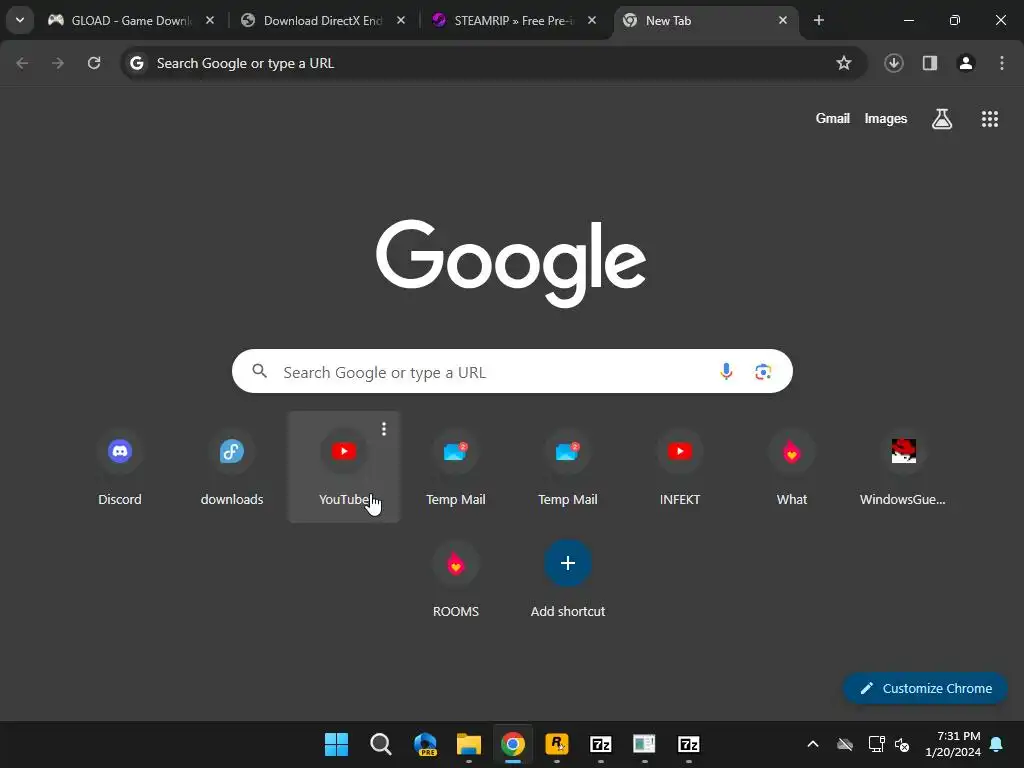Close the GLOAD tab
Viewport: 1024px width, 768px height.
click(210, 21)
